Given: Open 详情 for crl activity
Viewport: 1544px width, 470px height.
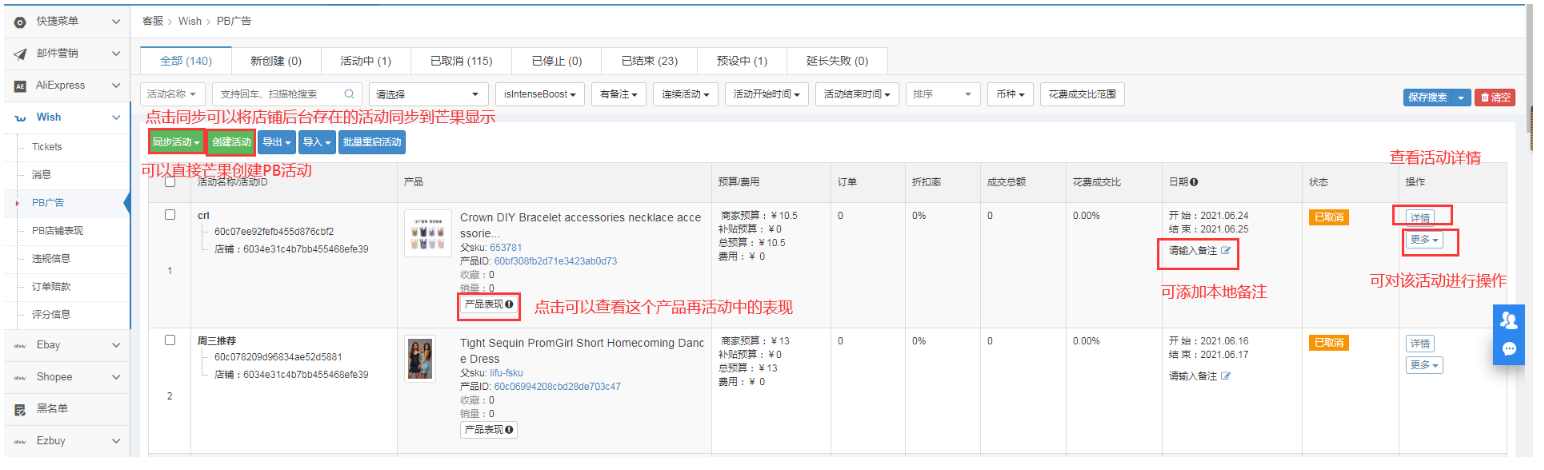Looking at the screenshot, I should (1420, 217).
